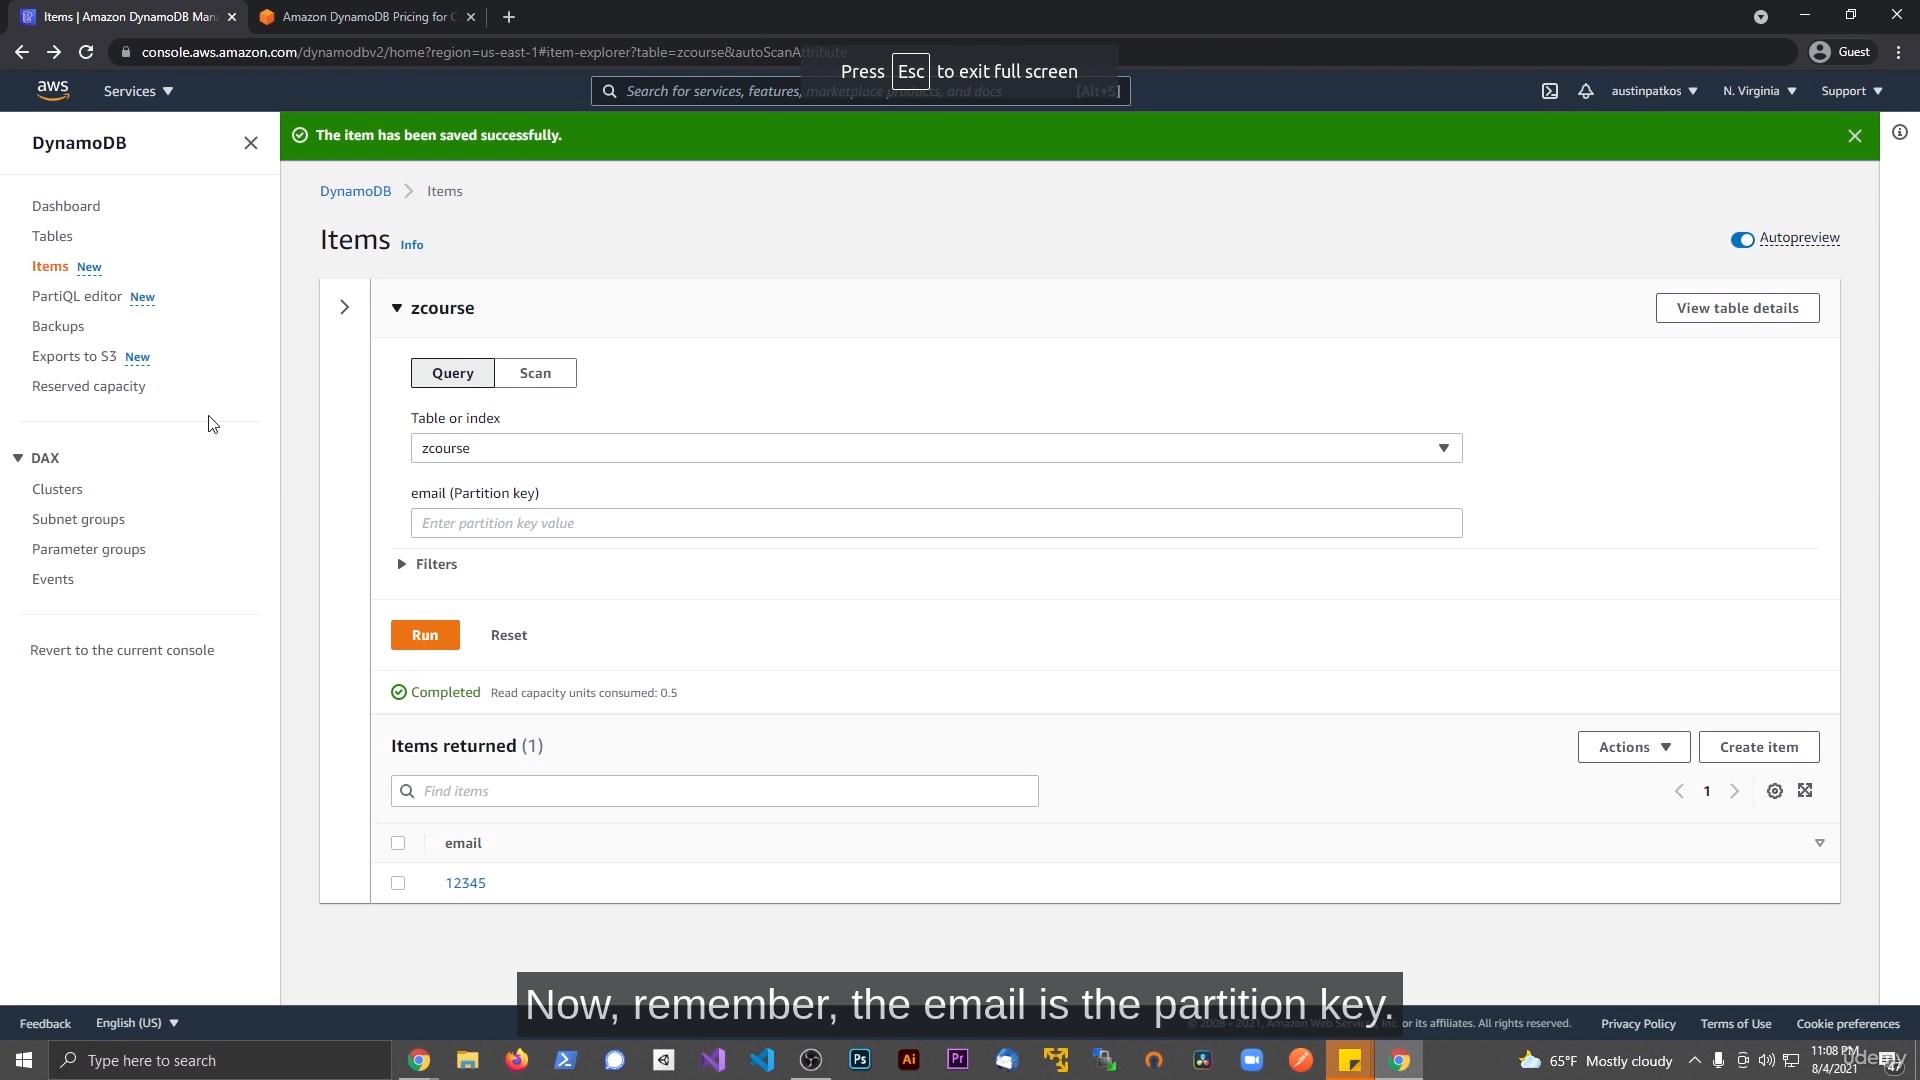Click the expand results fullscreen icon

tap(1805, 791)
